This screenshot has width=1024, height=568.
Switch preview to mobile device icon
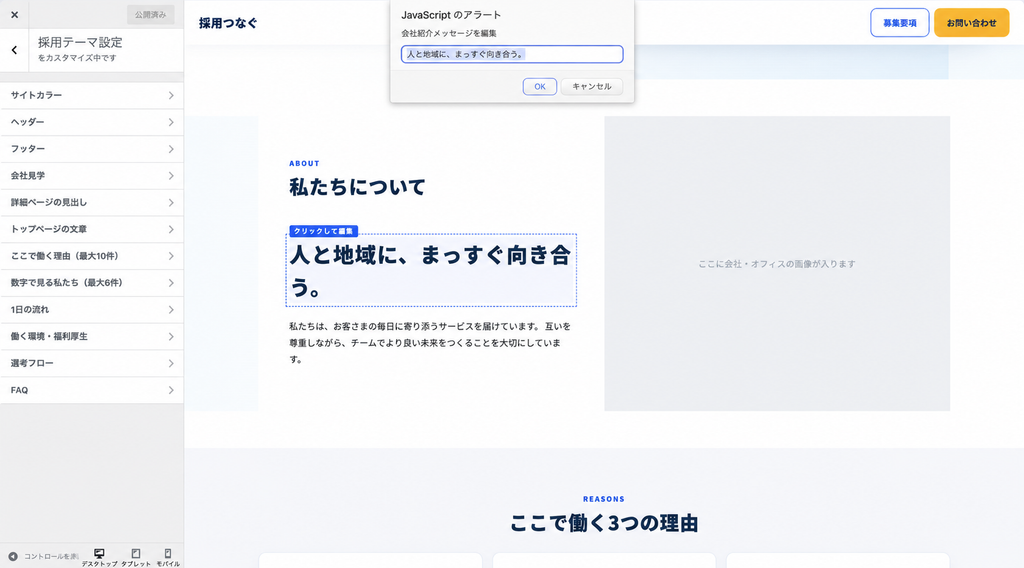(x=168, y=557)
